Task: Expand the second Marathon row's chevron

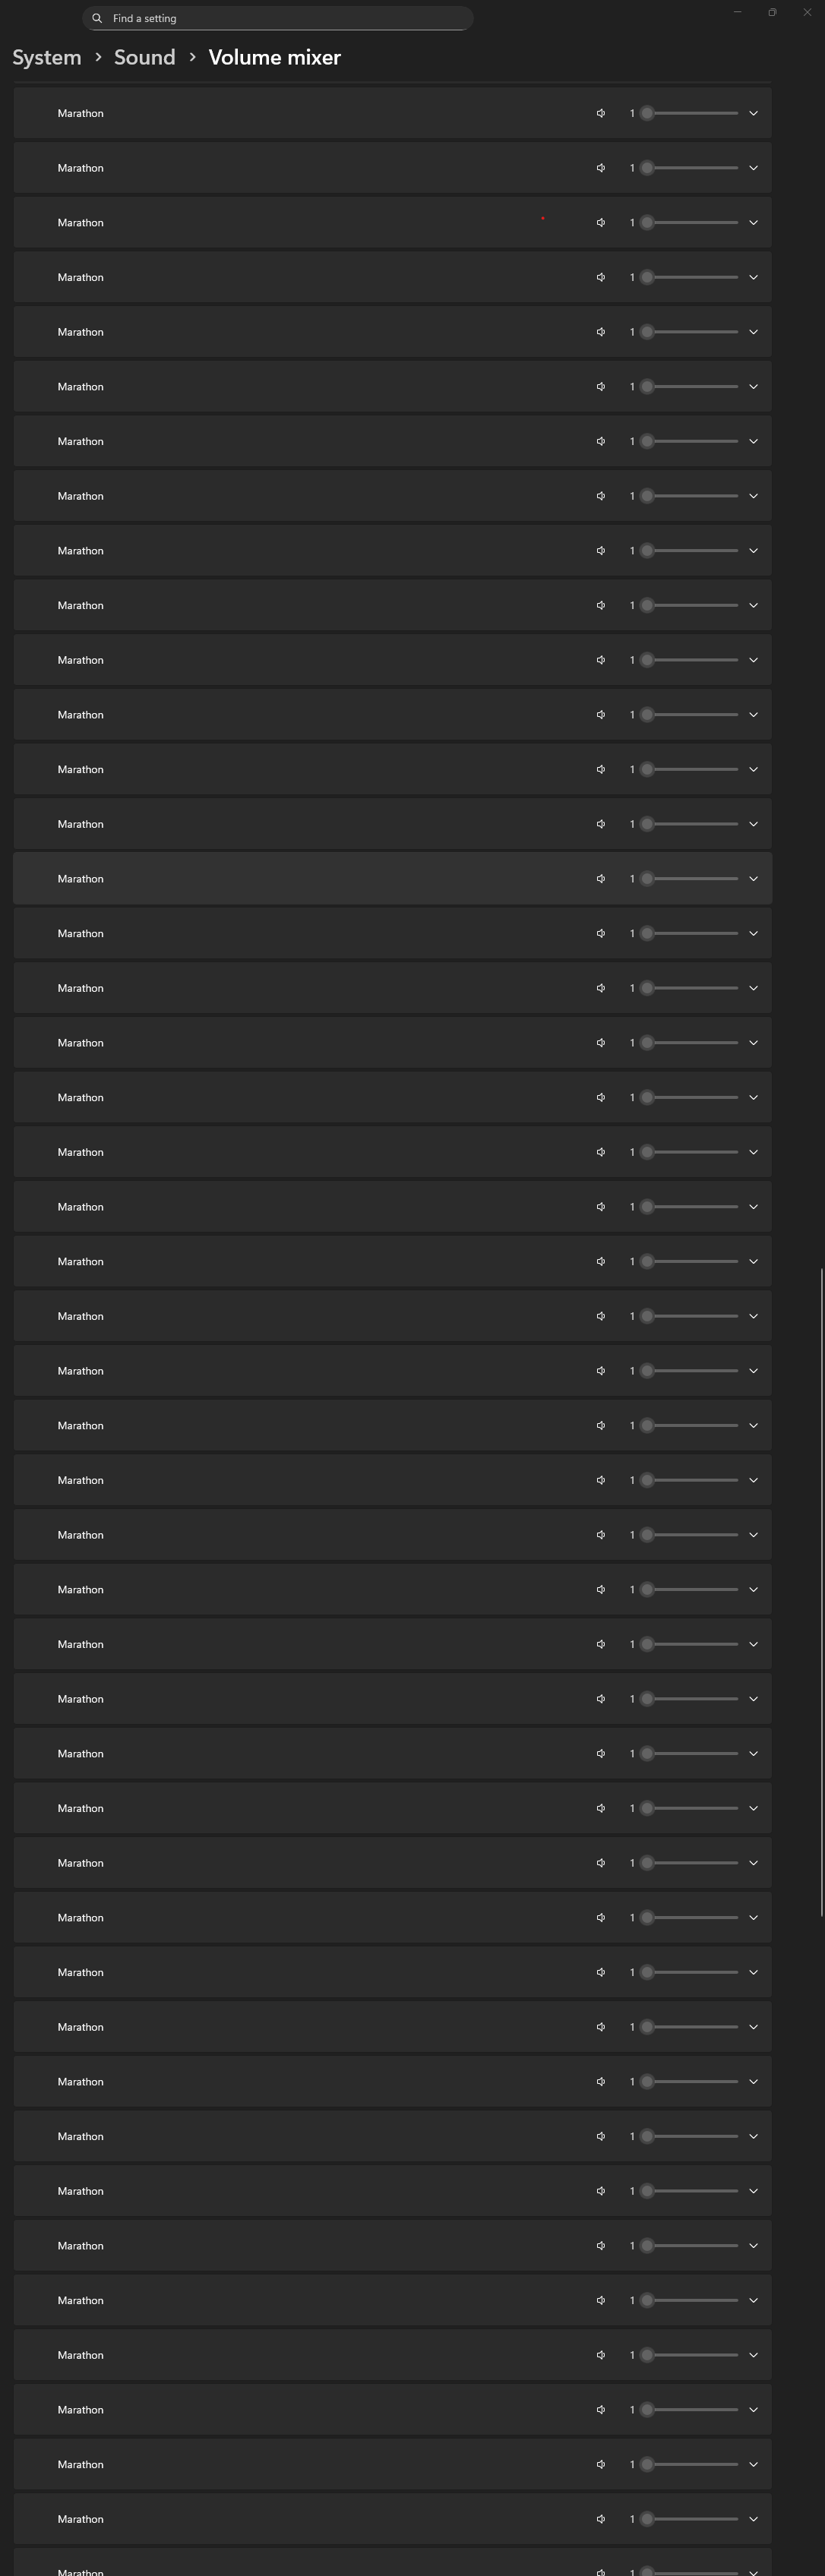Action: coord(753,168)
